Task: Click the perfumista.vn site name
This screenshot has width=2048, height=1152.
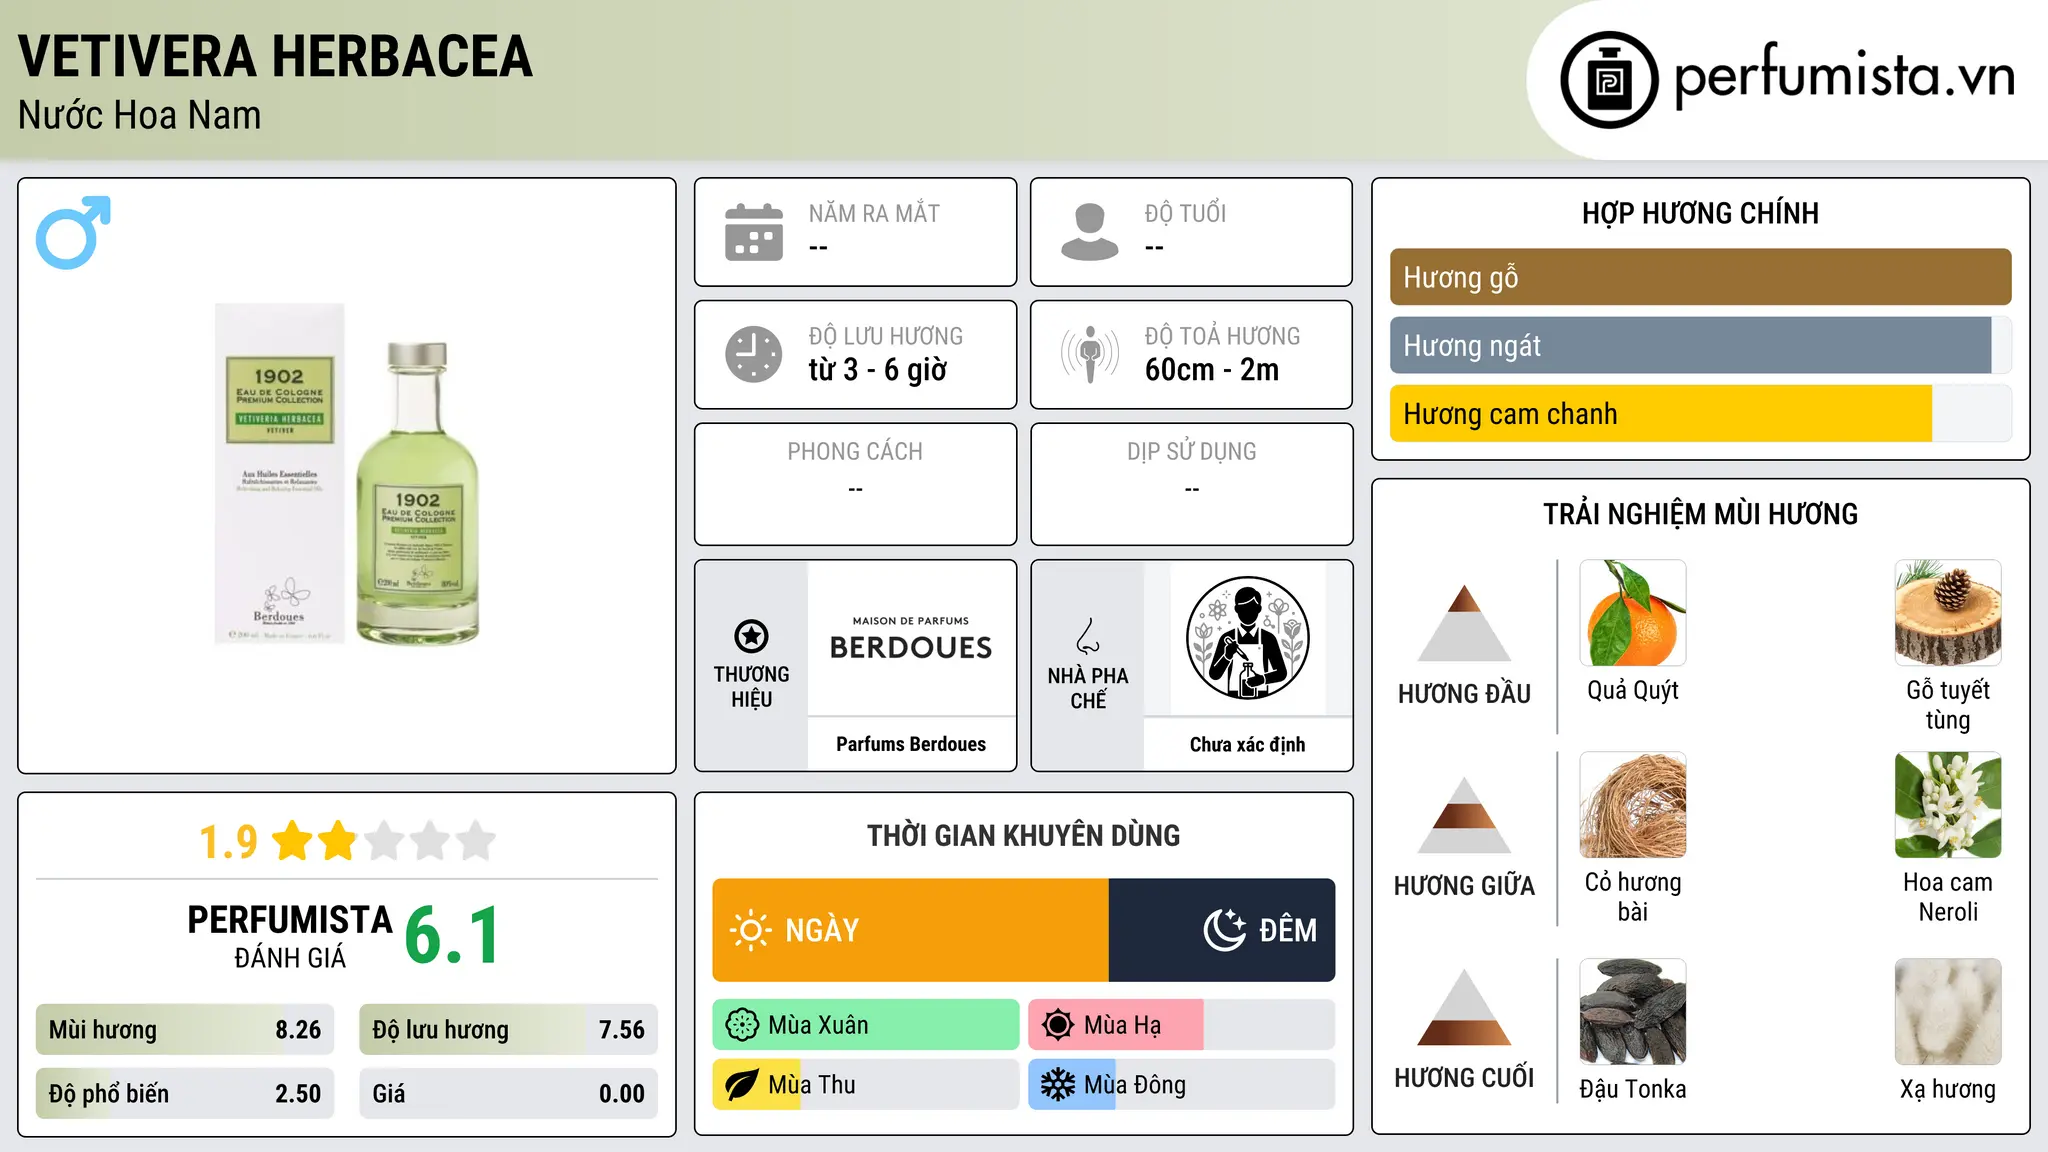Action: tap(1845, 76)
